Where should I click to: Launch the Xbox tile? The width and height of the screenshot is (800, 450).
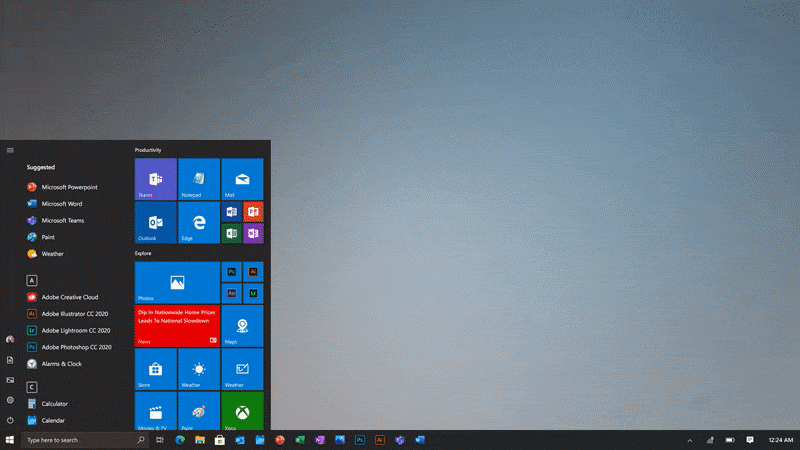click(242, 411)
